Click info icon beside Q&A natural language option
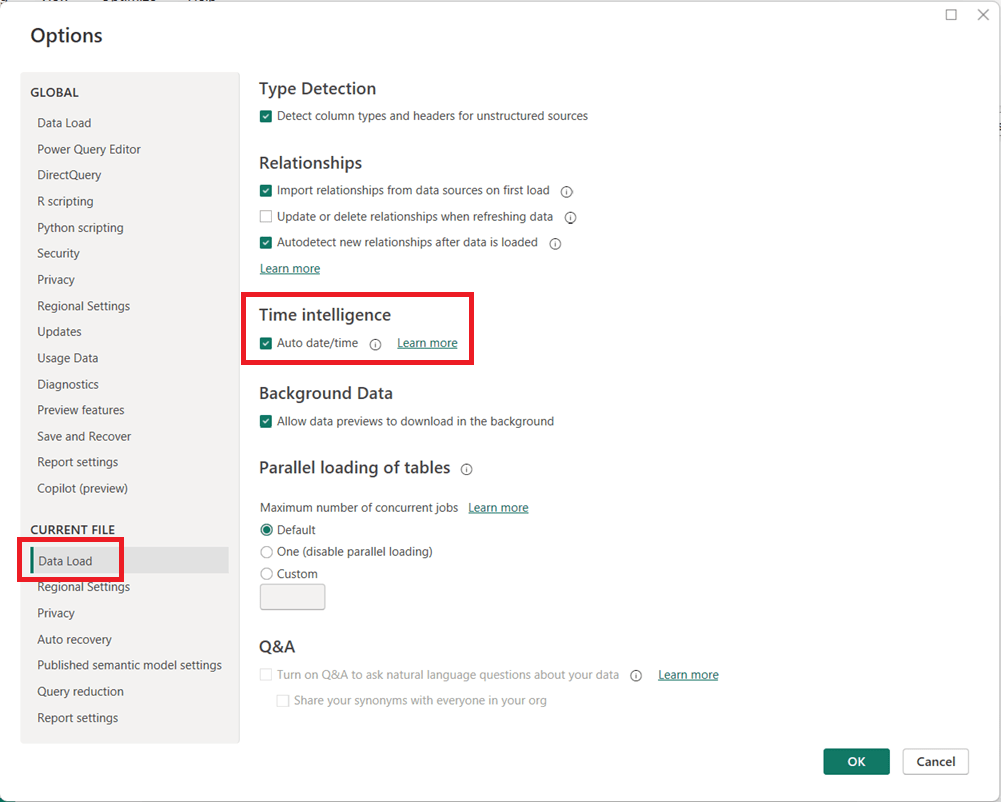1001x802 pixels. 636,676
